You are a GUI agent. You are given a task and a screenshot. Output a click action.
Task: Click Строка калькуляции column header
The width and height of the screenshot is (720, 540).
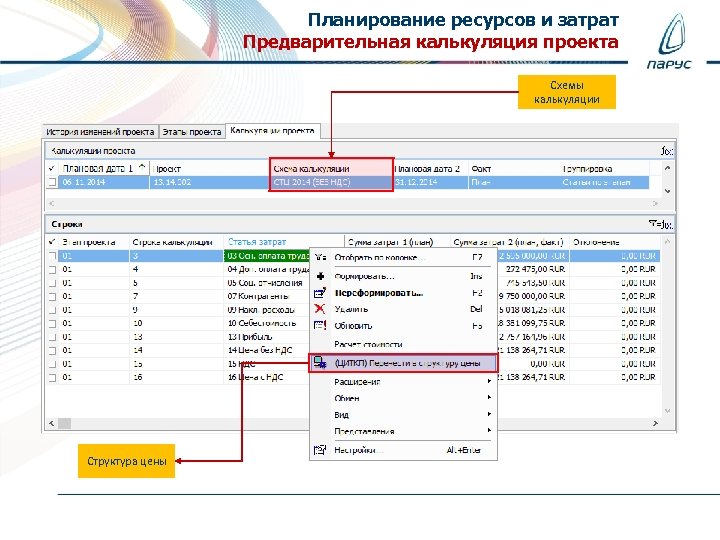coord(176,242)
